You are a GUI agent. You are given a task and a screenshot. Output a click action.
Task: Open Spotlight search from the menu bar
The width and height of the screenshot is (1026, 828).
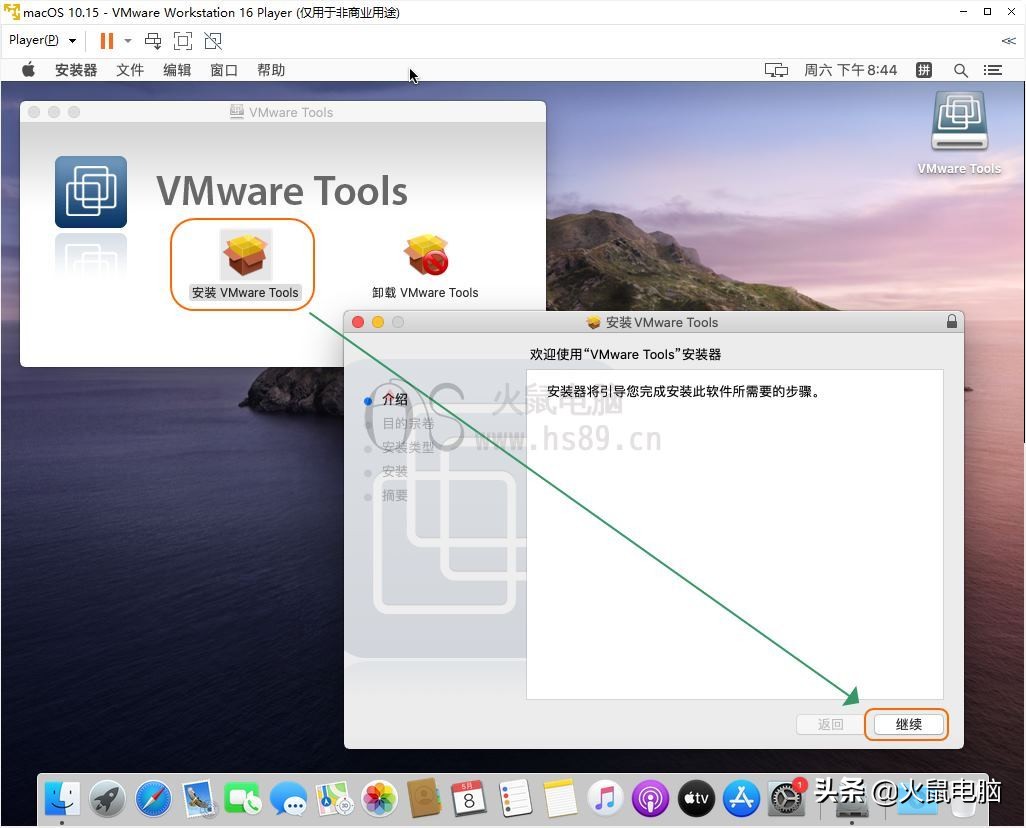961,70
